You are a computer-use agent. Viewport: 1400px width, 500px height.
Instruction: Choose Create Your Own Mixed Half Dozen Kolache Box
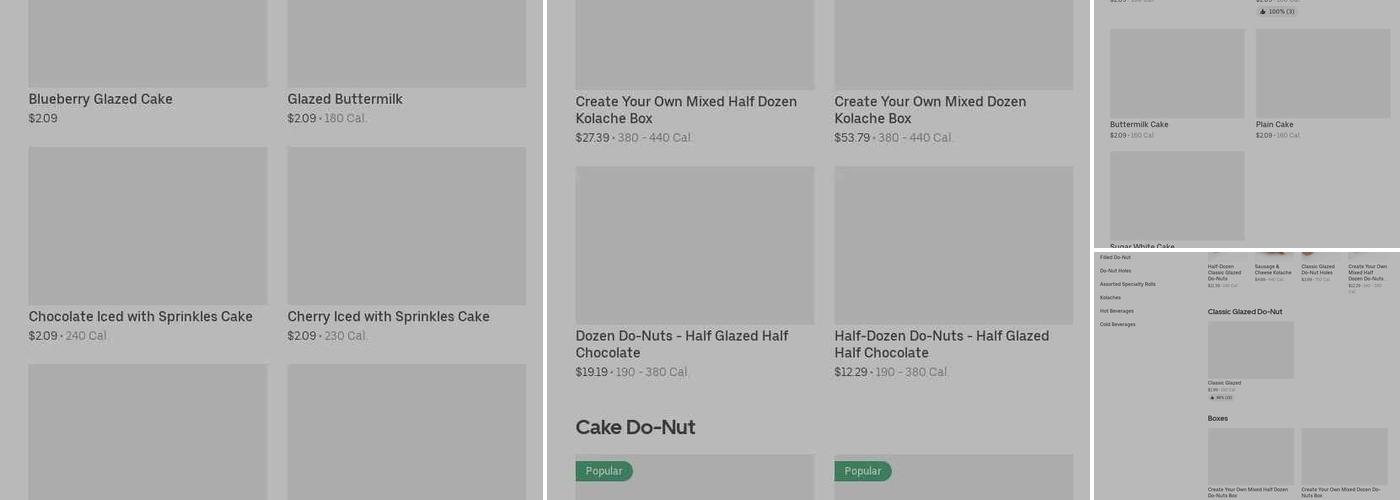point(686,110)
